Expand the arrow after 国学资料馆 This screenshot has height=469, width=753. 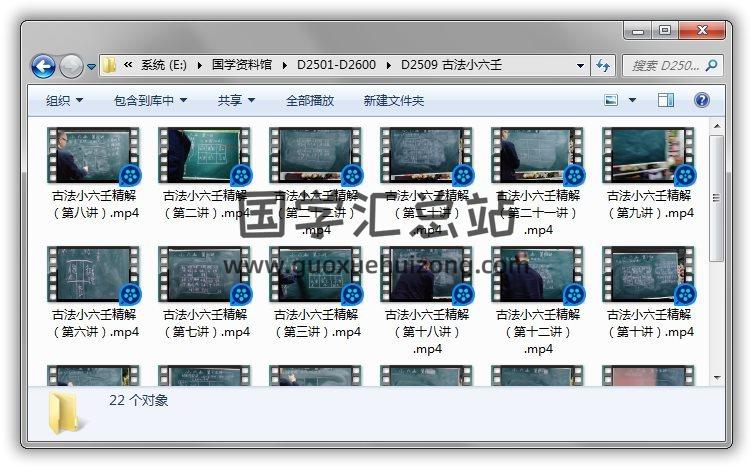[285, 65]
